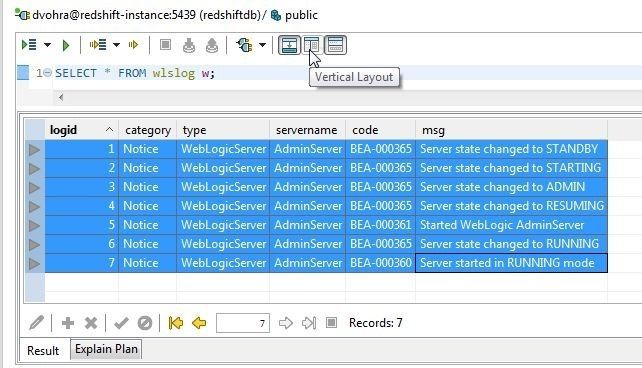
Task: Click the stop fetching square icon
Action: [331, 323]
